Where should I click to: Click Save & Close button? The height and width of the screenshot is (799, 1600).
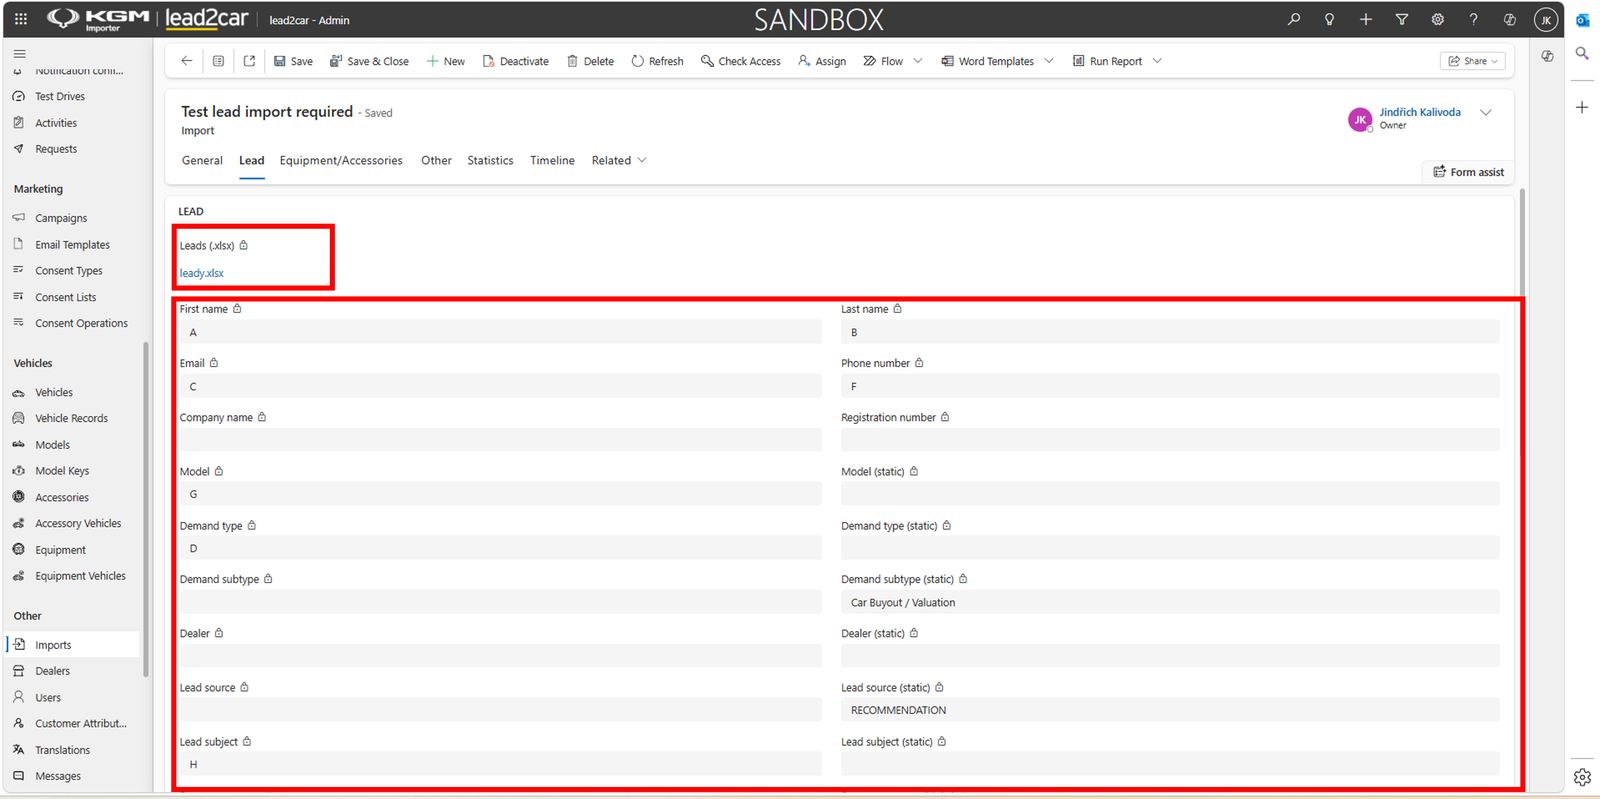(x=369, y=61)
